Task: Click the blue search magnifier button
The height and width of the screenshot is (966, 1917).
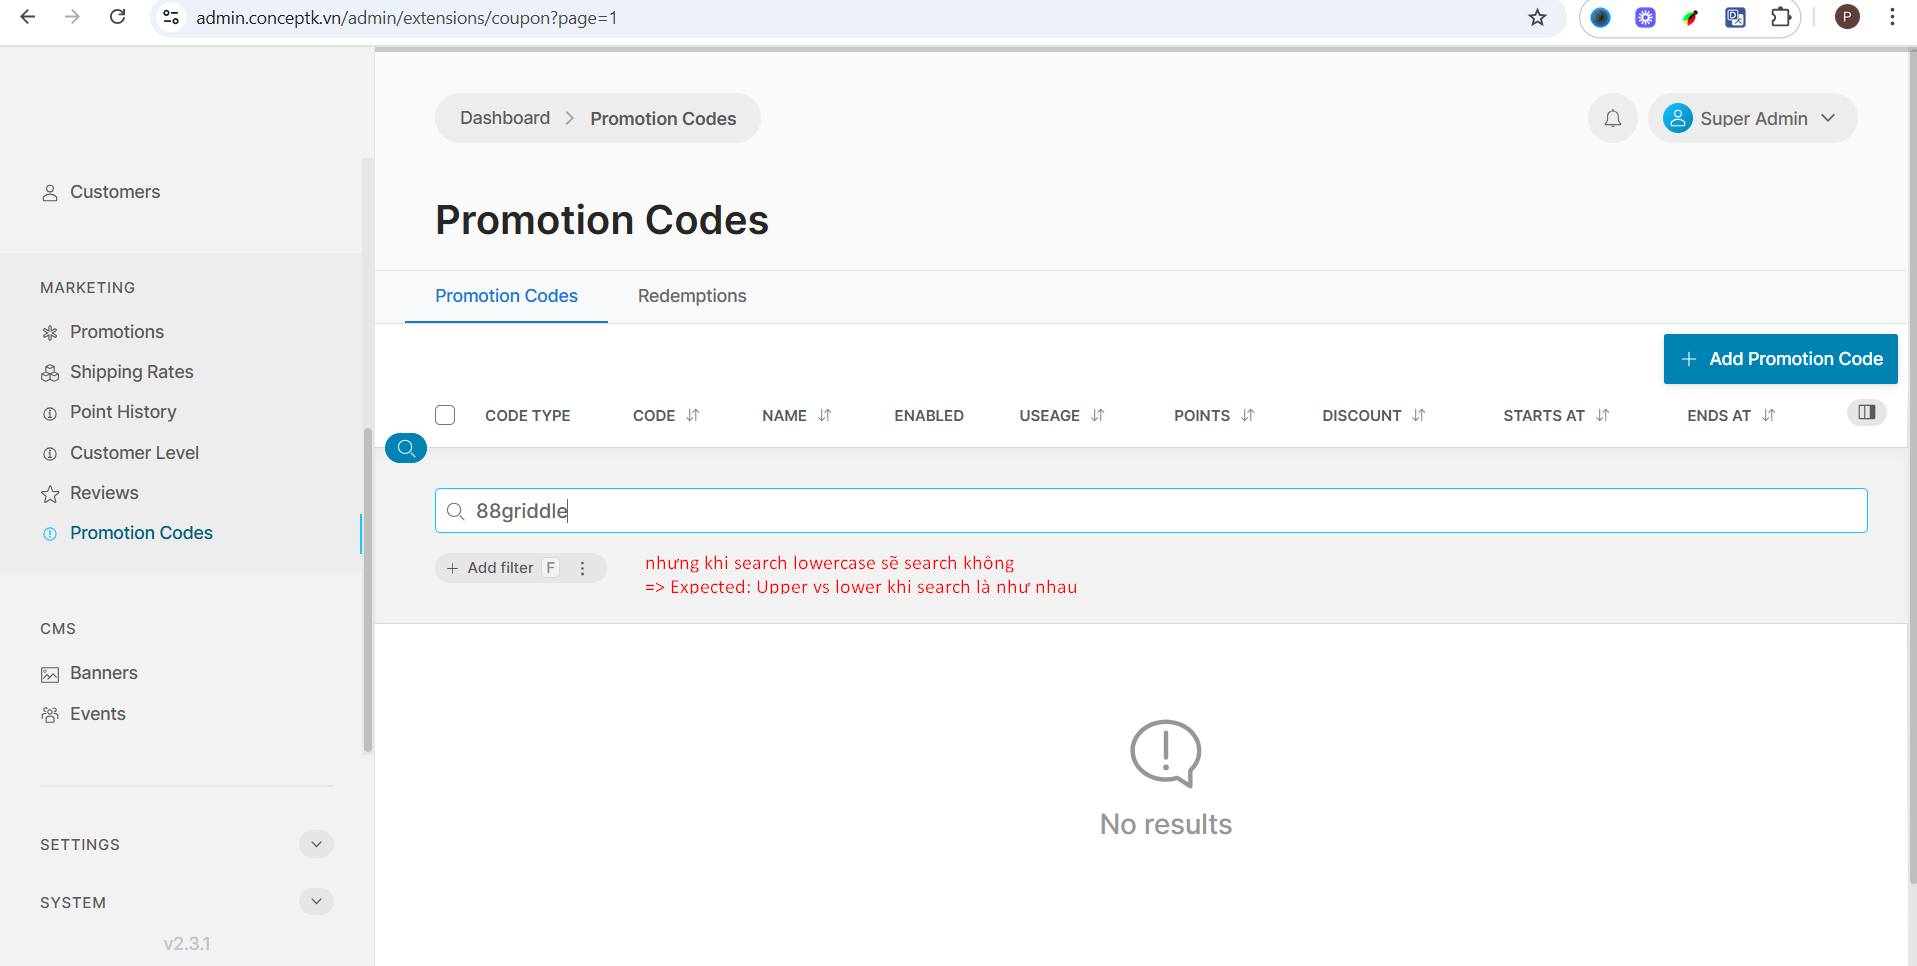Action: tap(406, 448)
